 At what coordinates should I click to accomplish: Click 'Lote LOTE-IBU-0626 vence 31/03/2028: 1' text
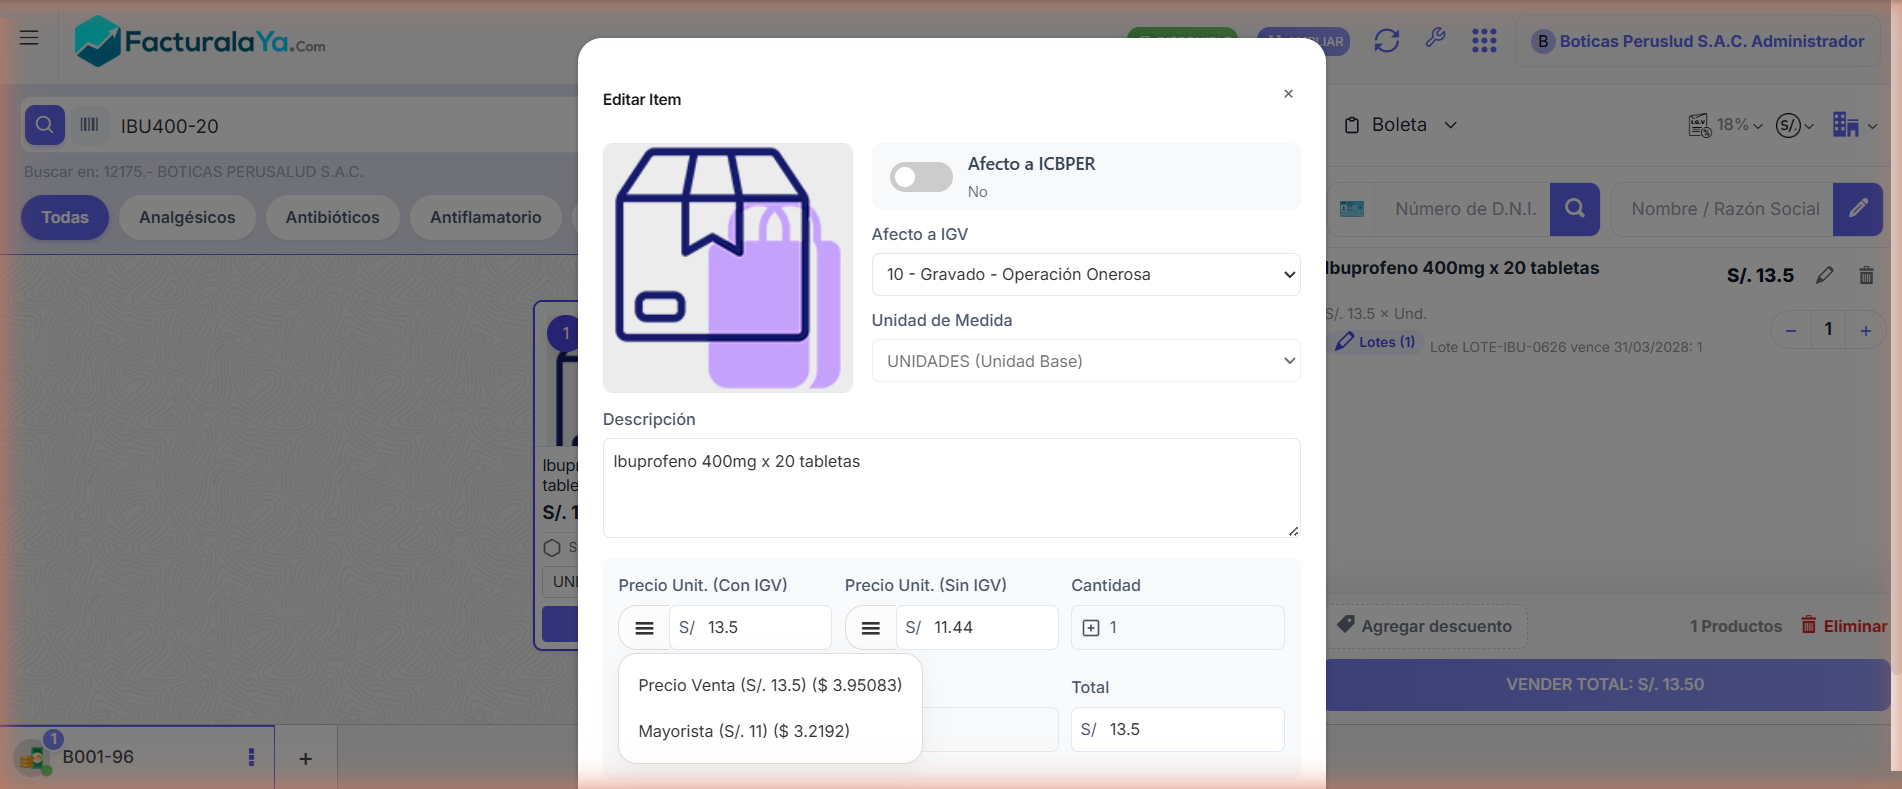pyautogui.click(x=1566, y=347)
